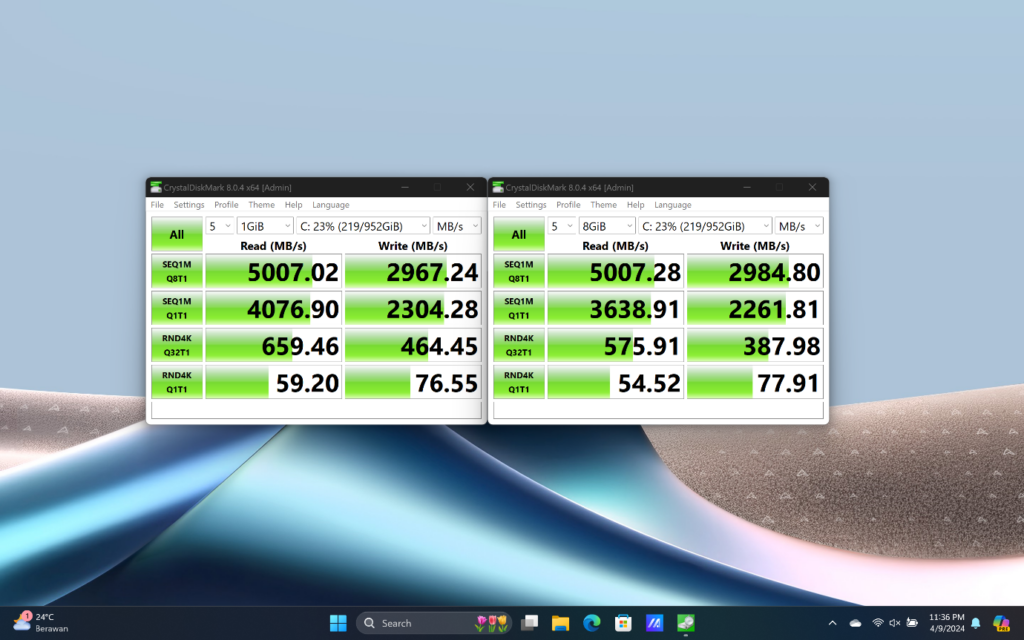Open the test count dropdown in the left window
The height and width of the screenshot is (640, 1024).
pos(220,225)
